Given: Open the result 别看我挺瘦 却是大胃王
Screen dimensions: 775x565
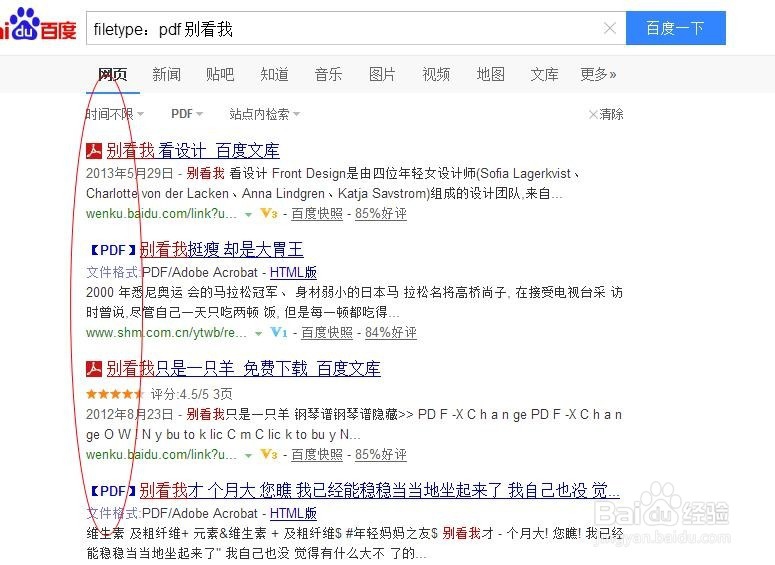Looking at the screenshot, I should 221,250.
